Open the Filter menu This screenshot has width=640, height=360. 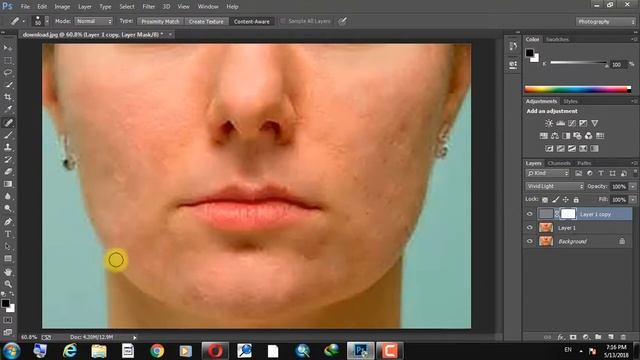(x=149, y=7)
